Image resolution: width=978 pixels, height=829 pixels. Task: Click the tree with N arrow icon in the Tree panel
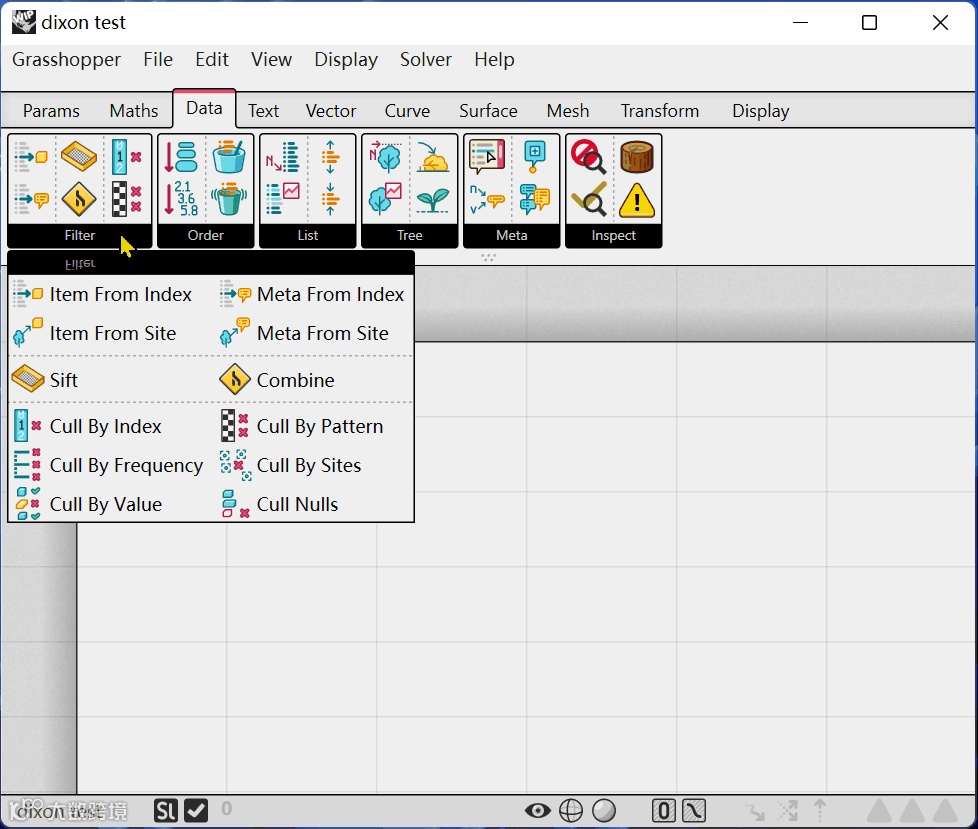tap(385, 157)
